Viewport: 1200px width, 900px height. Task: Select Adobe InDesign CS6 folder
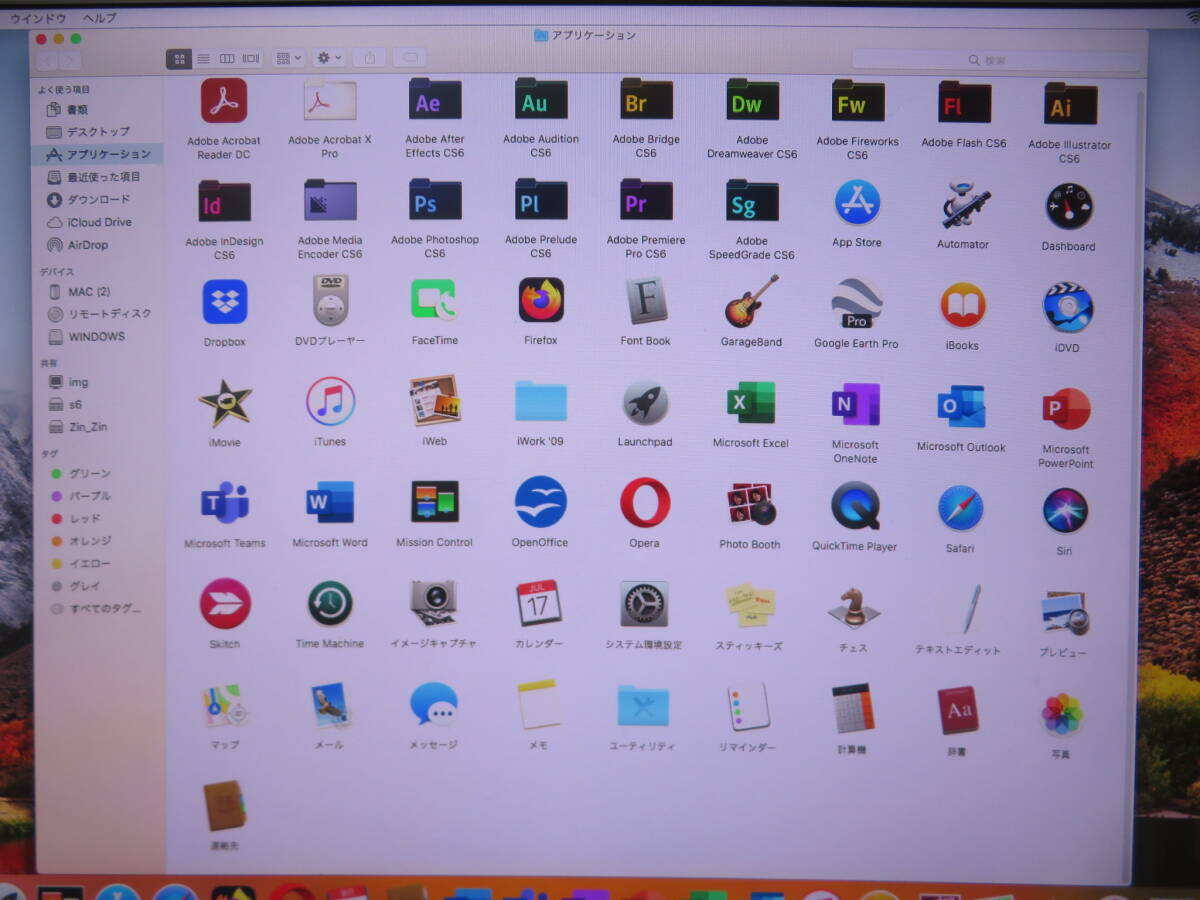224,202
